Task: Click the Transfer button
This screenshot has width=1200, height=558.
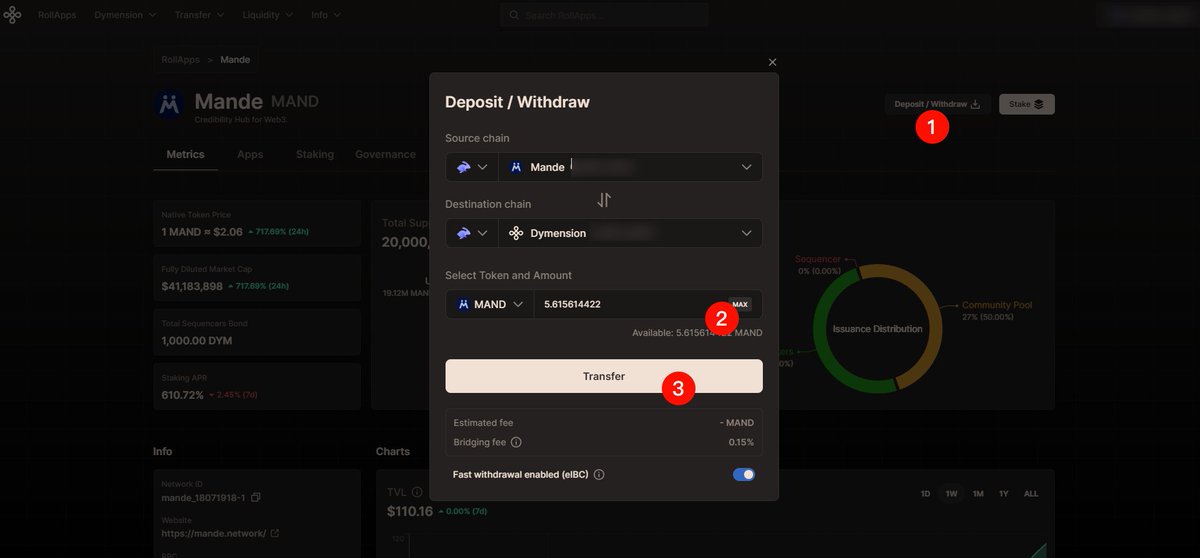Action: click(x=604, y=376)
